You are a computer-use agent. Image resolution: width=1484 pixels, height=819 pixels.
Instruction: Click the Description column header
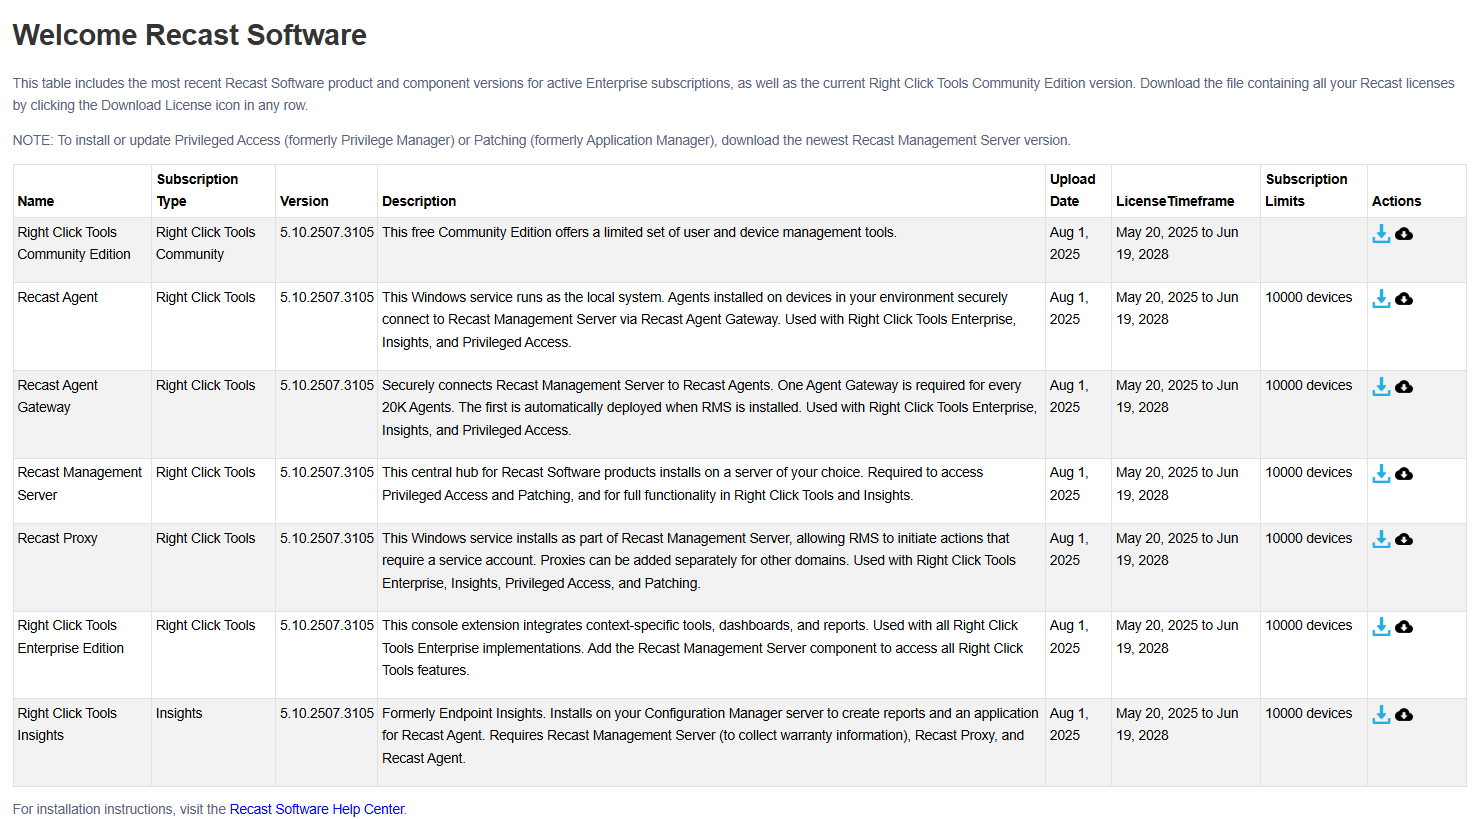(x=419, y=201)
